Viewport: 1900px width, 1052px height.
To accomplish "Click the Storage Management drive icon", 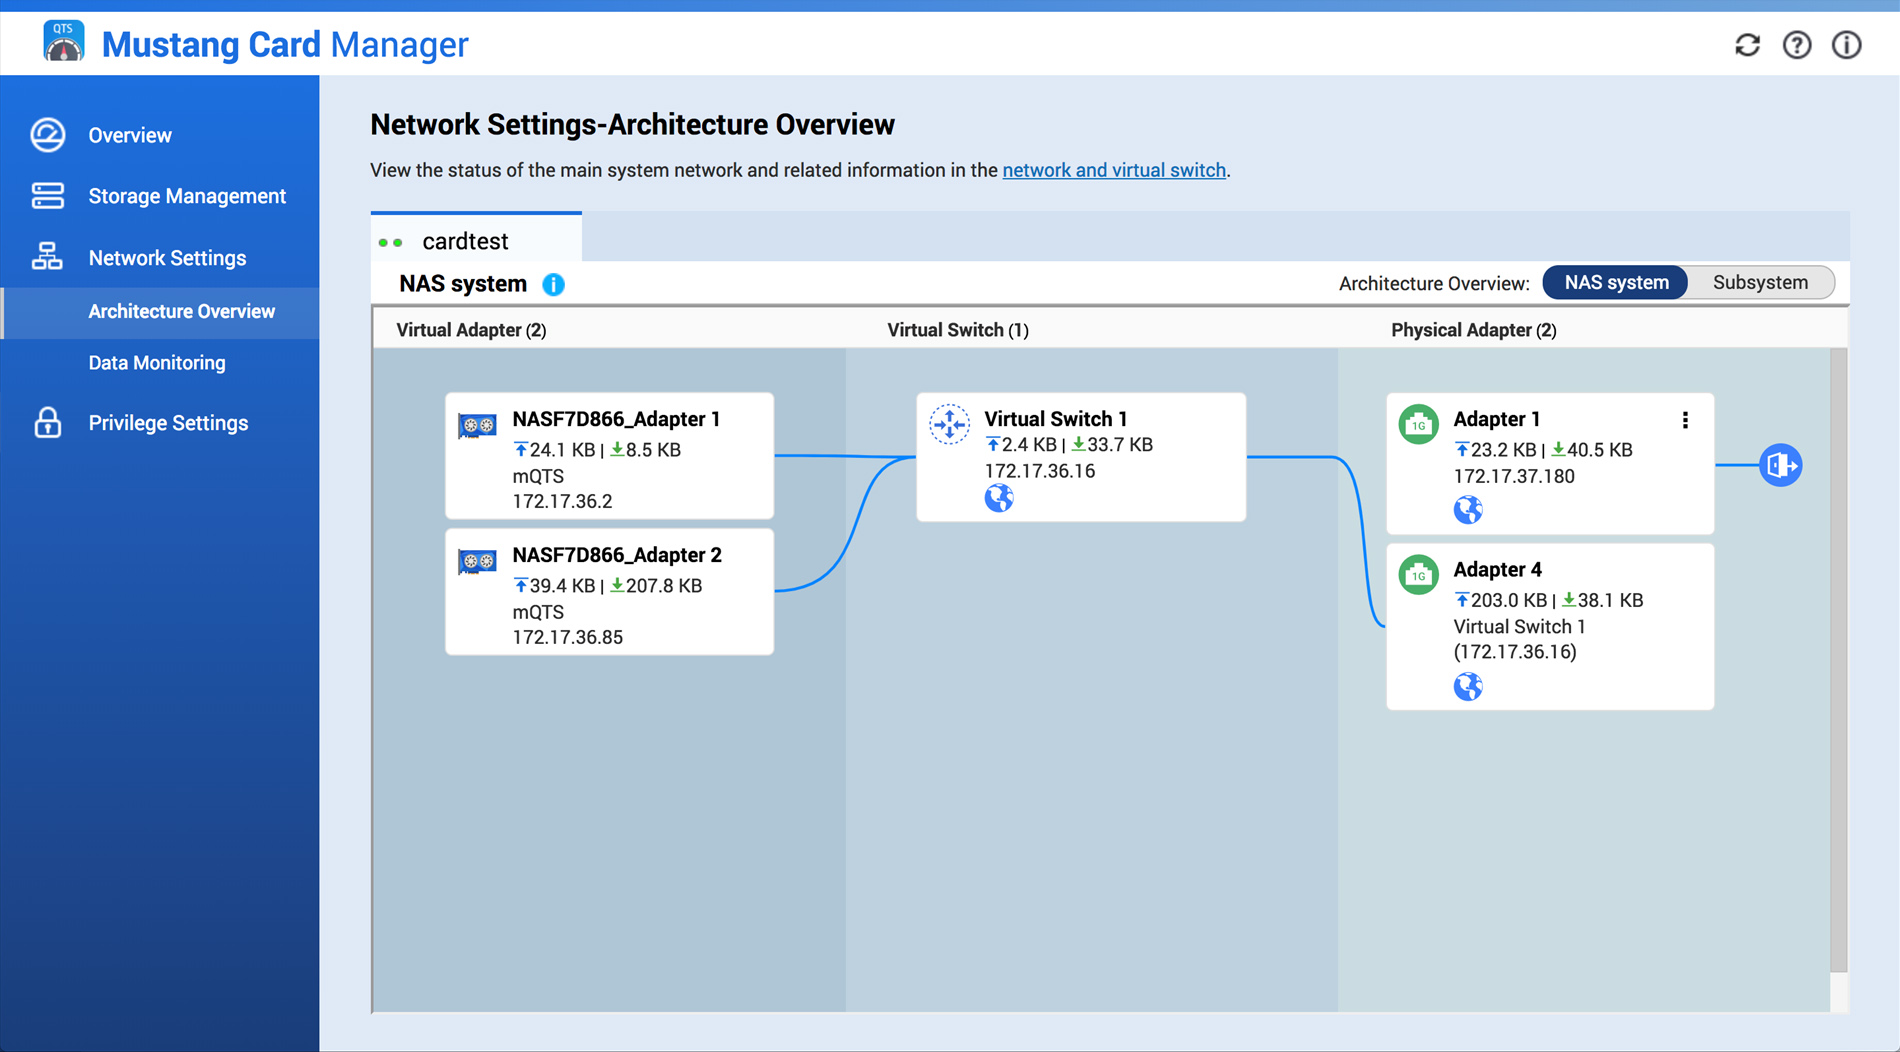I will pyautogui.click(x=48, y=196).
